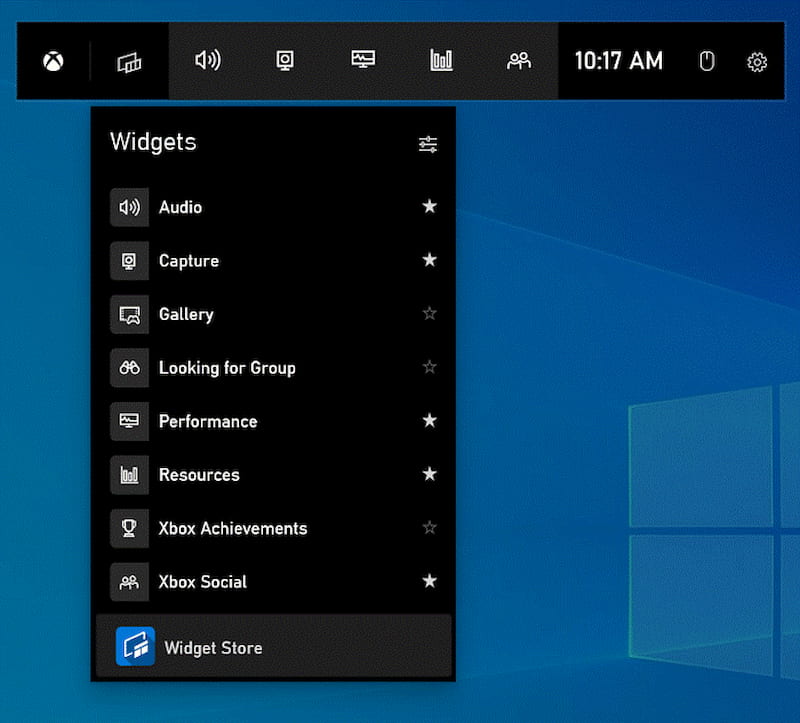Open the Xbox logo button
800x723 pixels.
coord(53,61)
